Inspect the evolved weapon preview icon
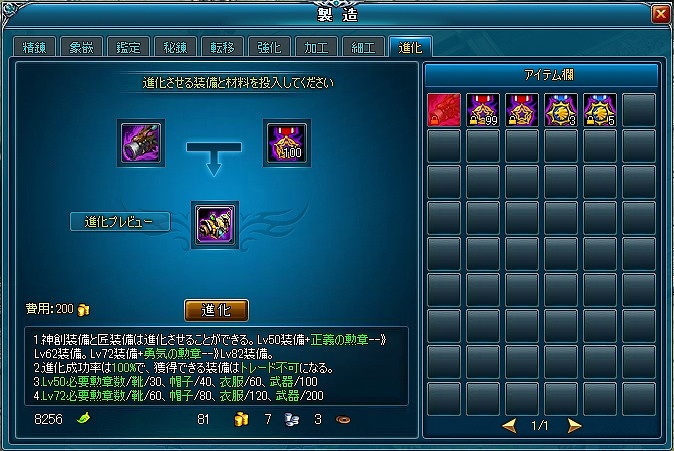Viewport: 674px width, 451px height. [x=214, y=225]
